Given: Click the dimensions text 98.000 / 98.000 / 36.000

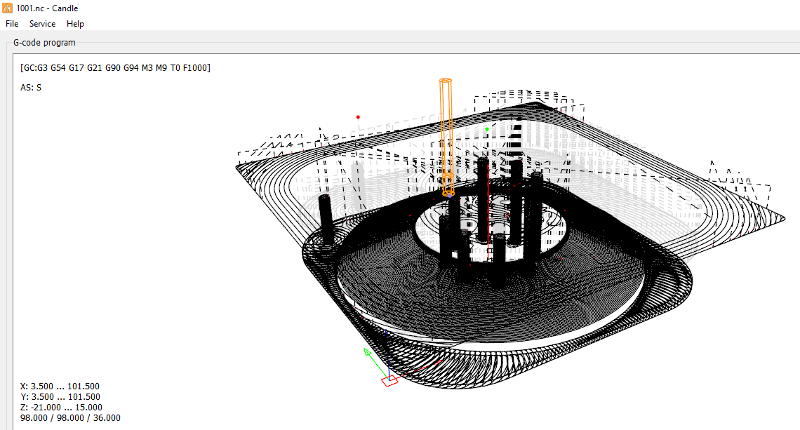Looking at the screenshot, I should [x=70, y=418].
